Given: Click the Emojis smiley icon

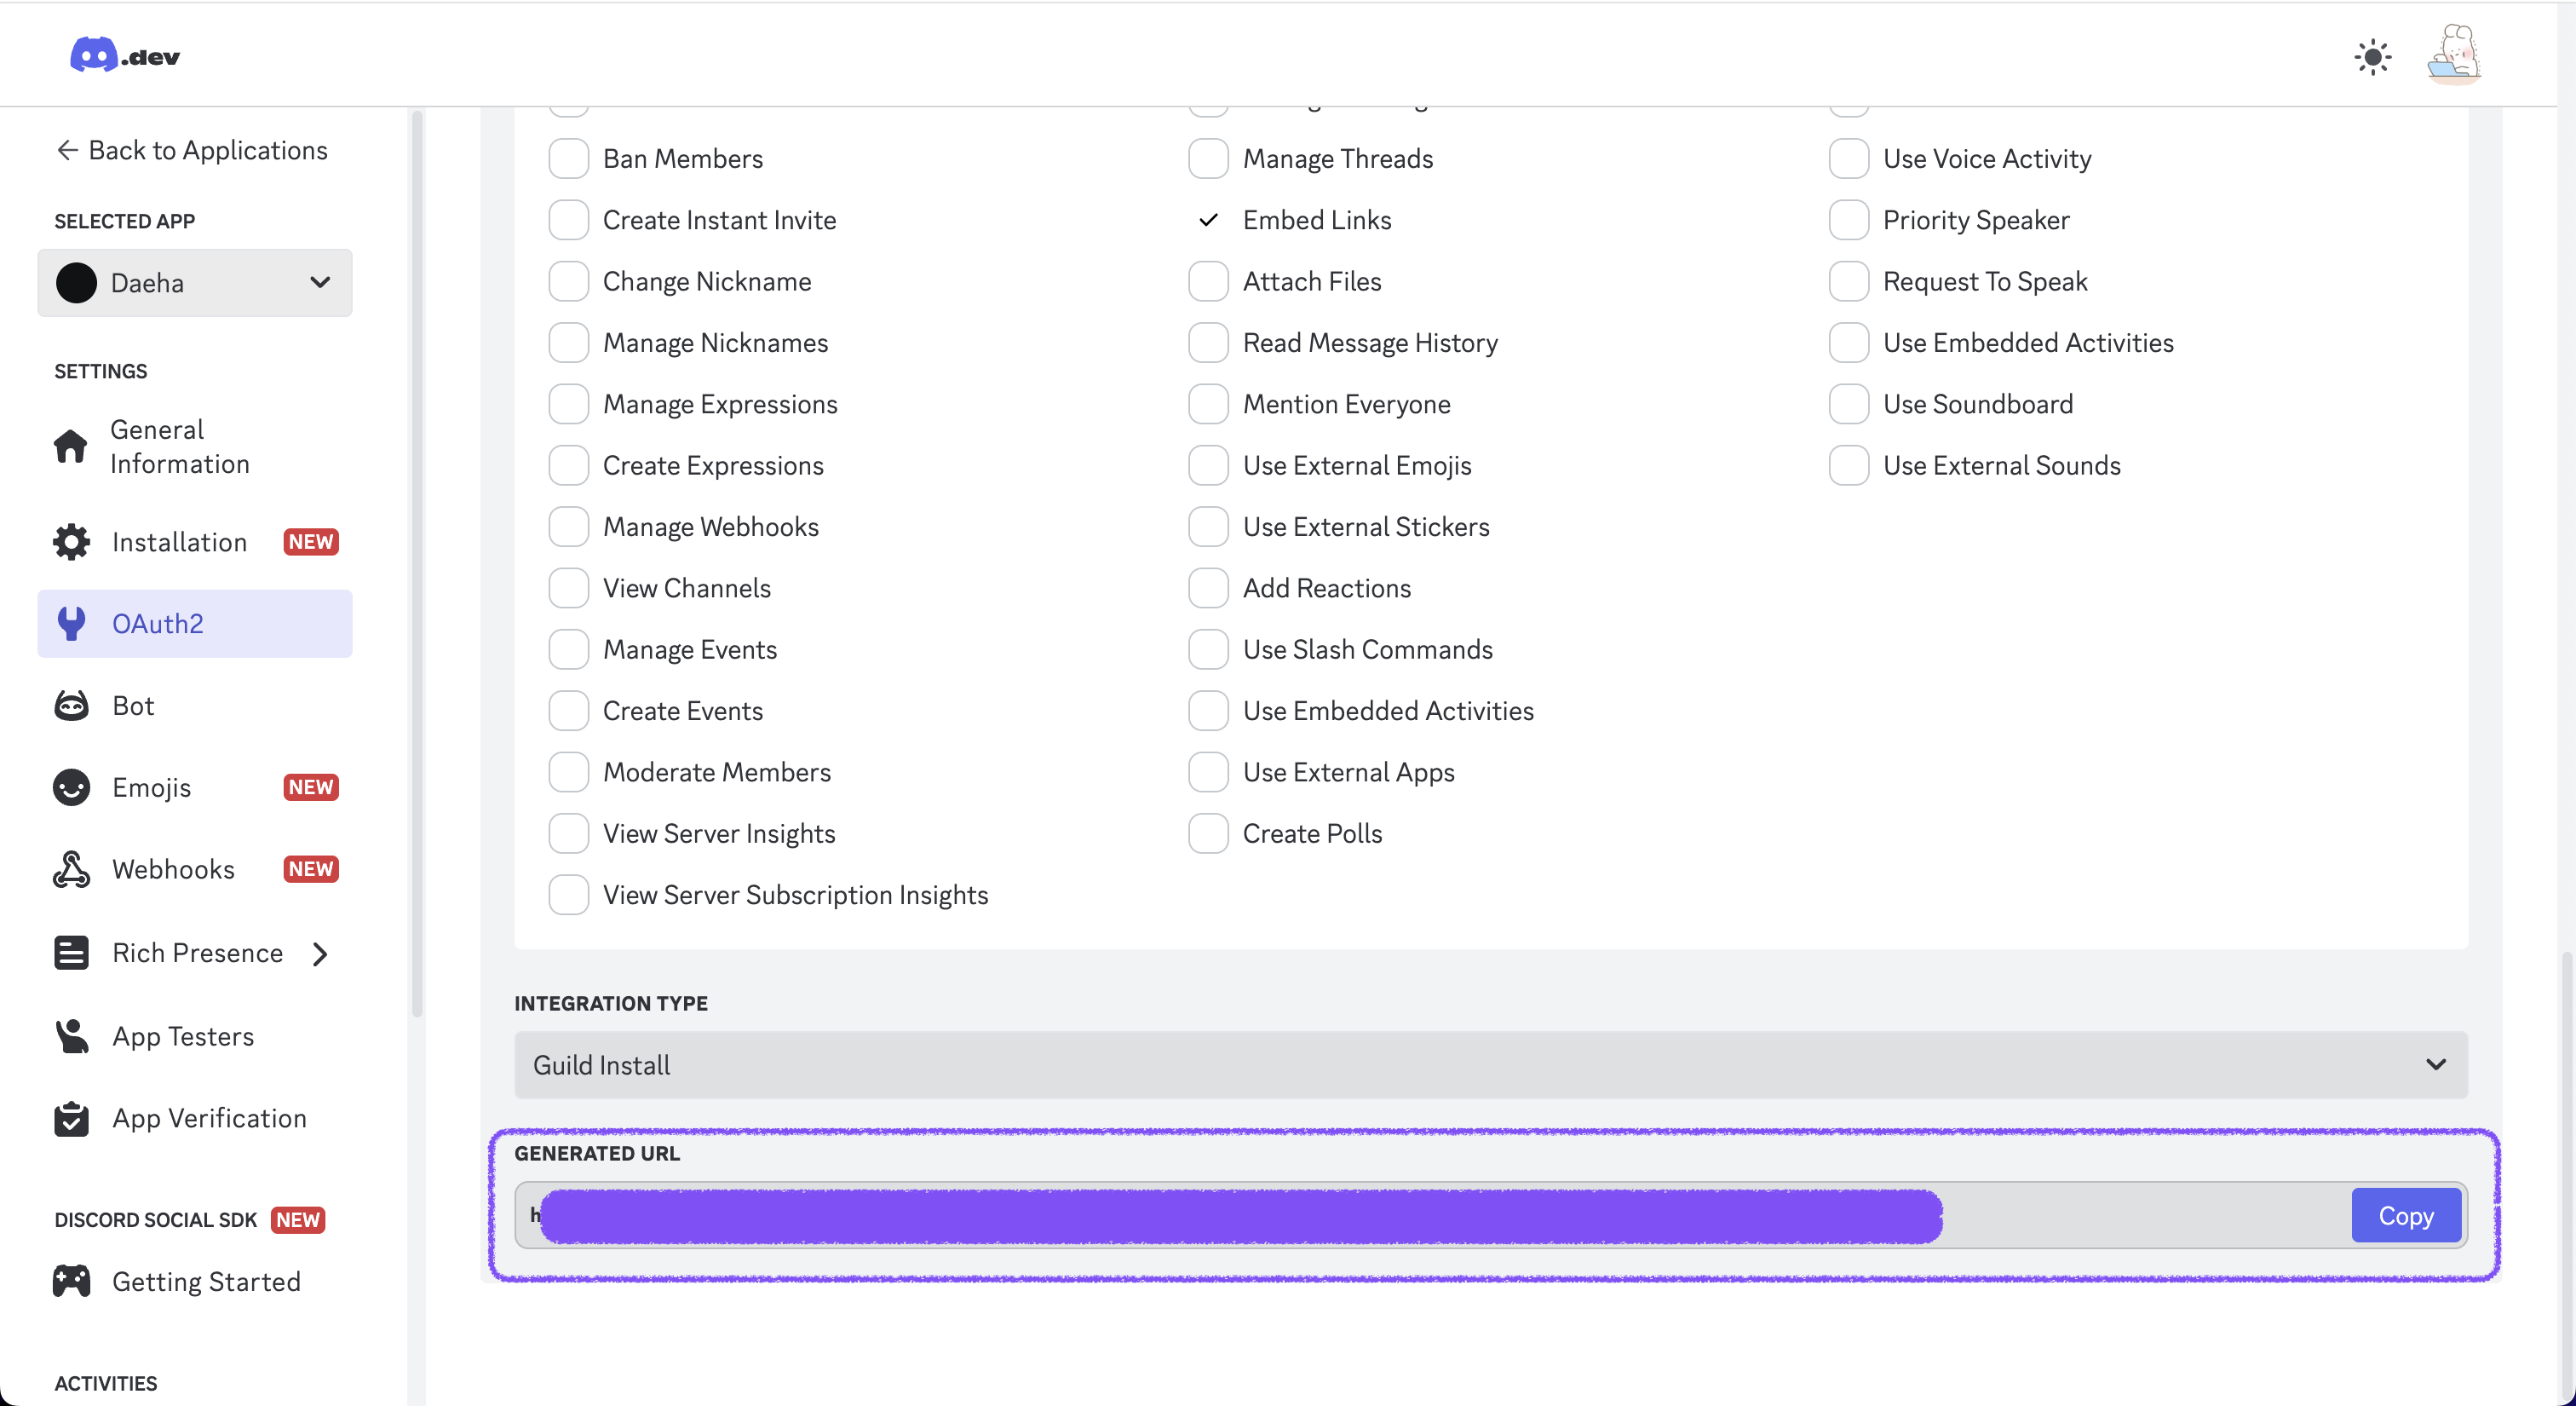Looking at the screenshot, I should [x=71, y=788].
